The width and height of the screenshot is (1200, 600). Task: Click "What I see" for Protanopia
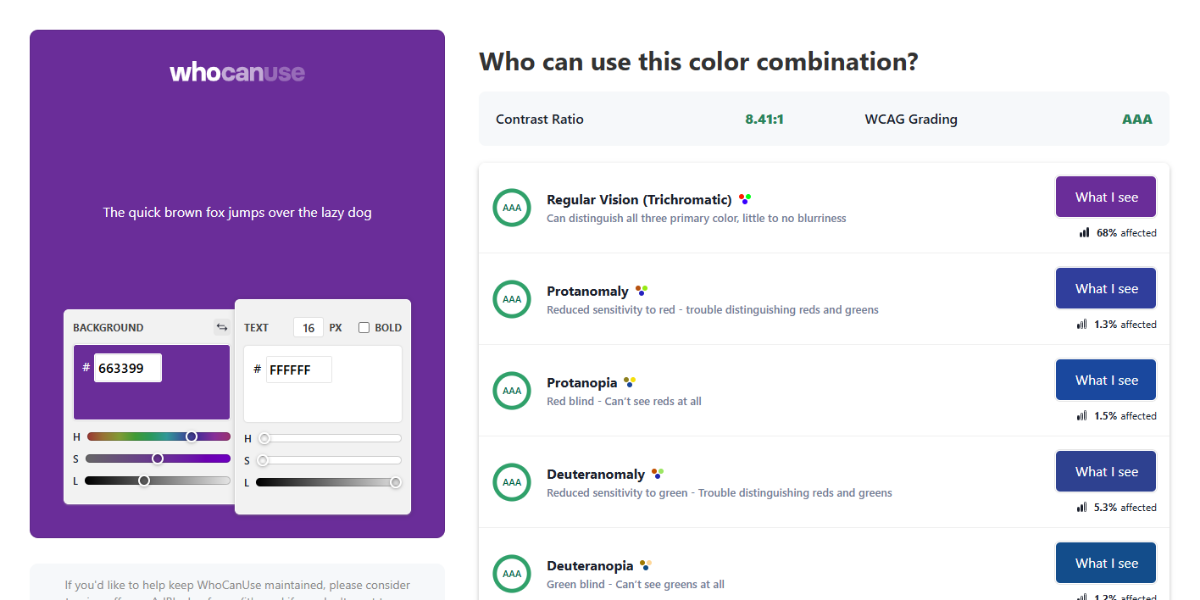(x=1106, y=380)
